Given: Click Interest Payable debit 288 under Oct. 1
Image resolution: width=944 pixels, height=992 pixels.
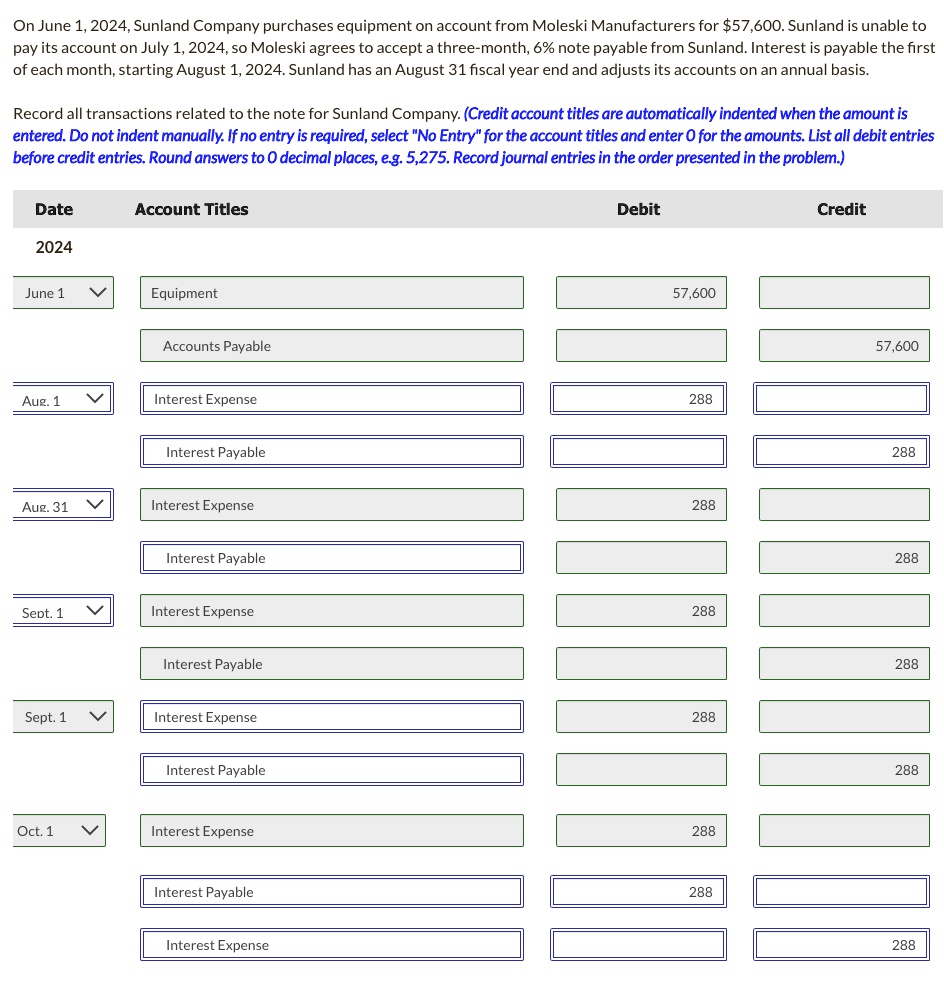Looking at the screenshot, I should click(638, 891).
